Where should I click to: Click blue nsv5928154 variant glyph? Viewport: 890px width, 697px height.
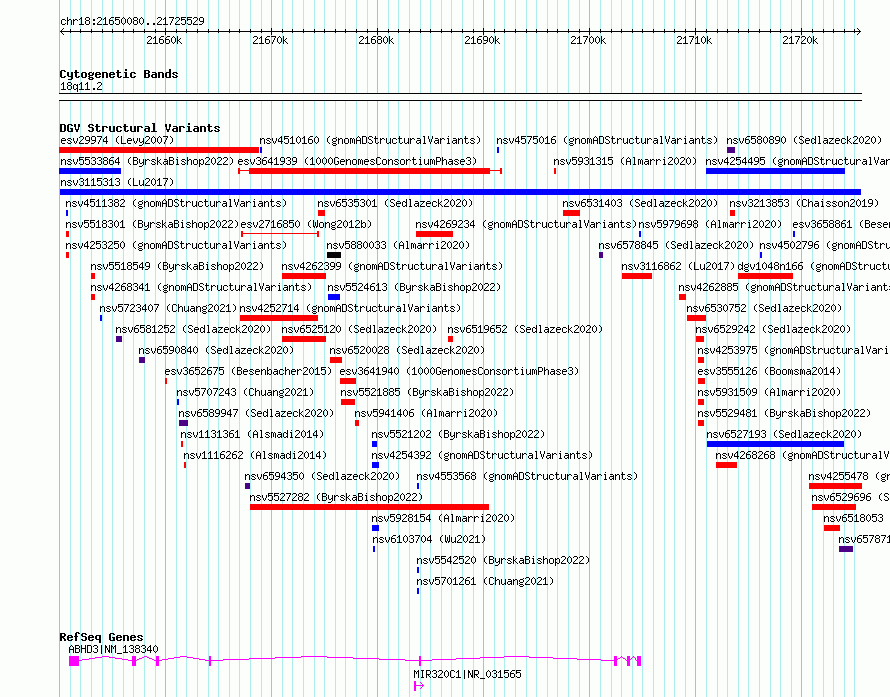click(375, 528)
